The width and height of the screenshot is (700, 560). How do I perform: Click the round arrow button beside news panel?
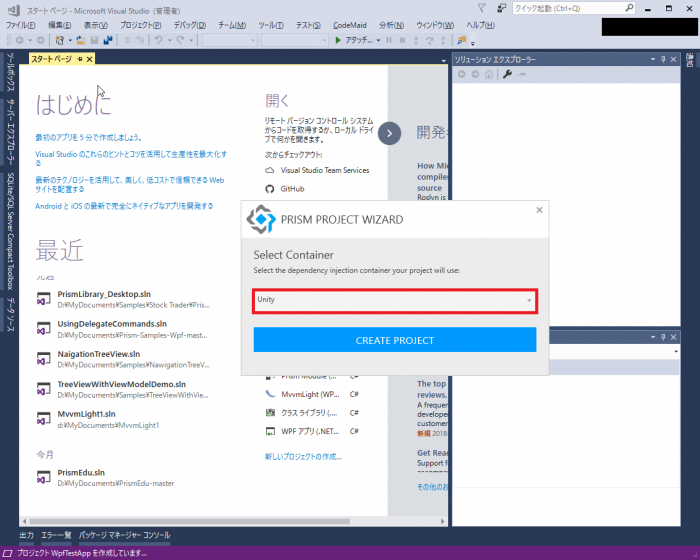point(390,133)
